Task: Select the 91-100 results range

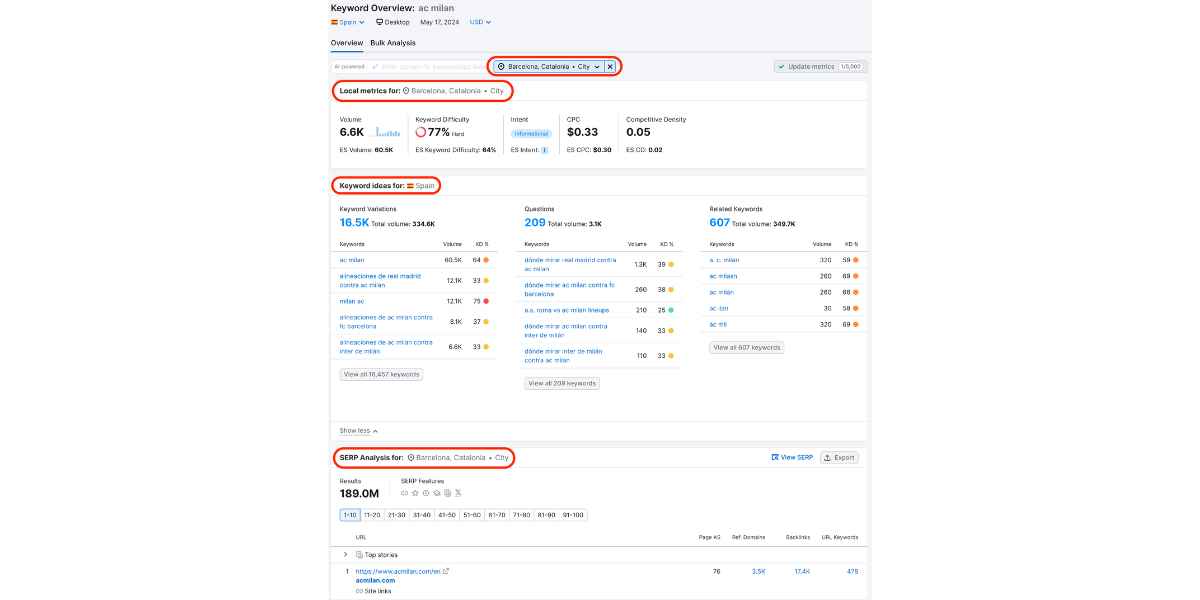Action: tap(574, 515)
